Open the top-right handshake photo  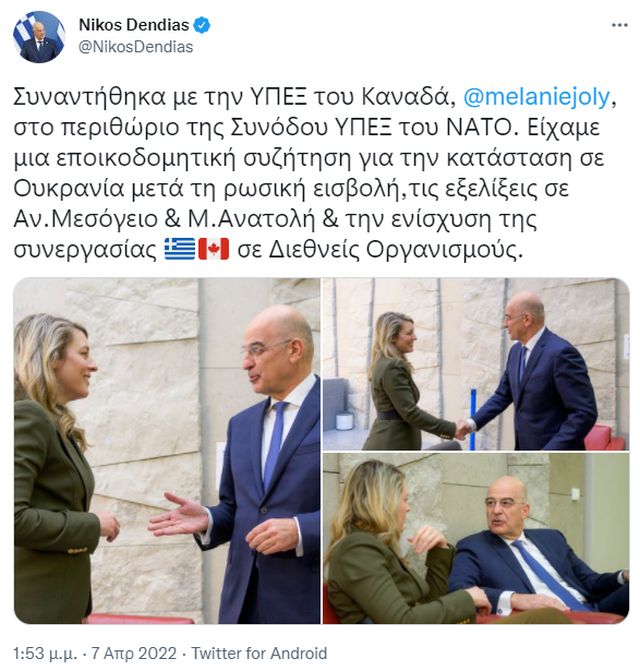476,364
